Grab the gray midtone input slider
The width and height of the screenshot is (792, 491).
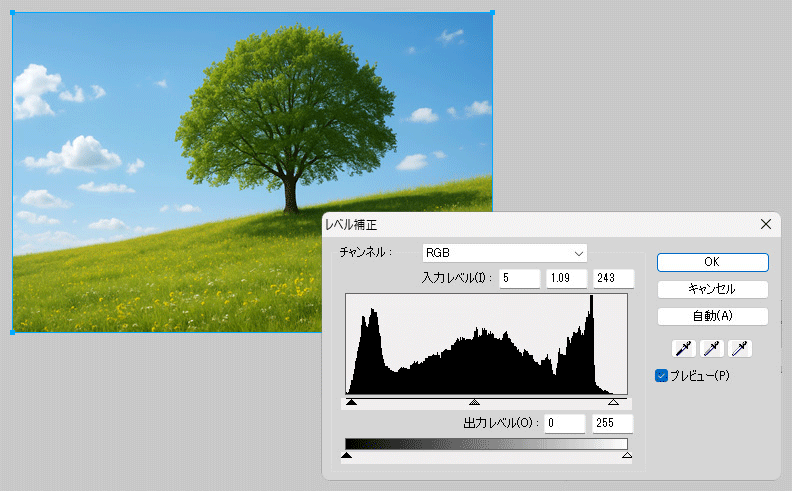click(x=474, y=402)
